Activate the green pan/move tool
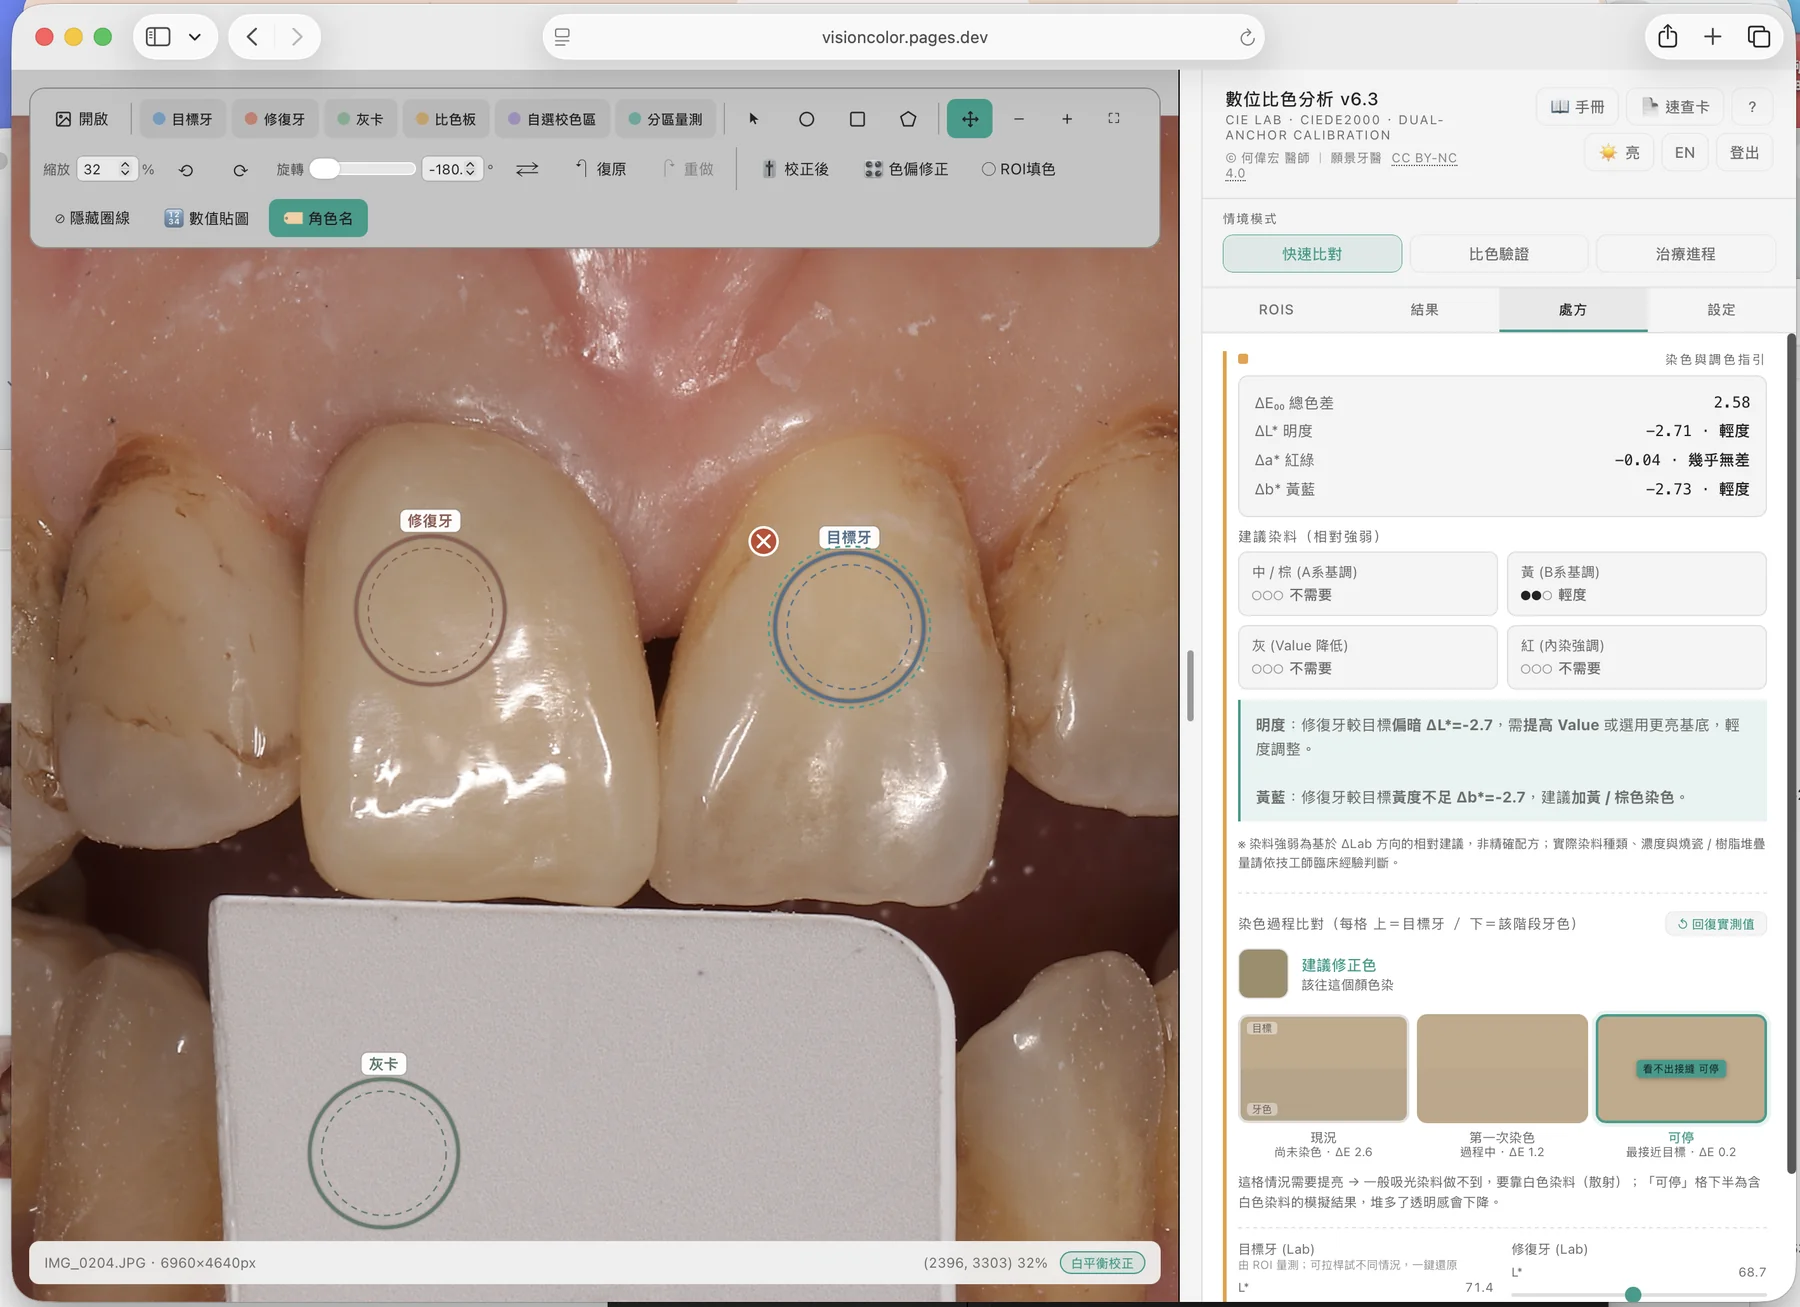Screen dimensions: 1800x1307 click(970, 119)
